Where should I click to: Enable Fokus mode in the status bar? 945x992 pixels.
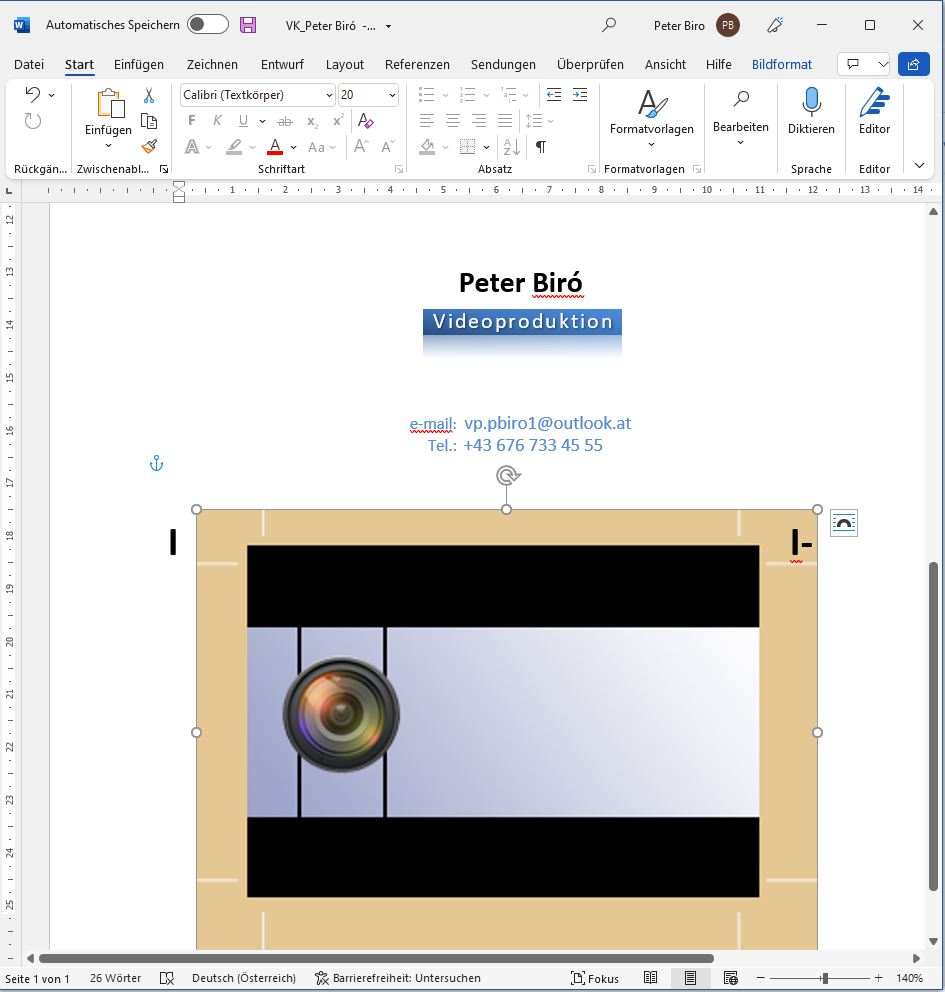pyautogui.click(x=594, y=978)
